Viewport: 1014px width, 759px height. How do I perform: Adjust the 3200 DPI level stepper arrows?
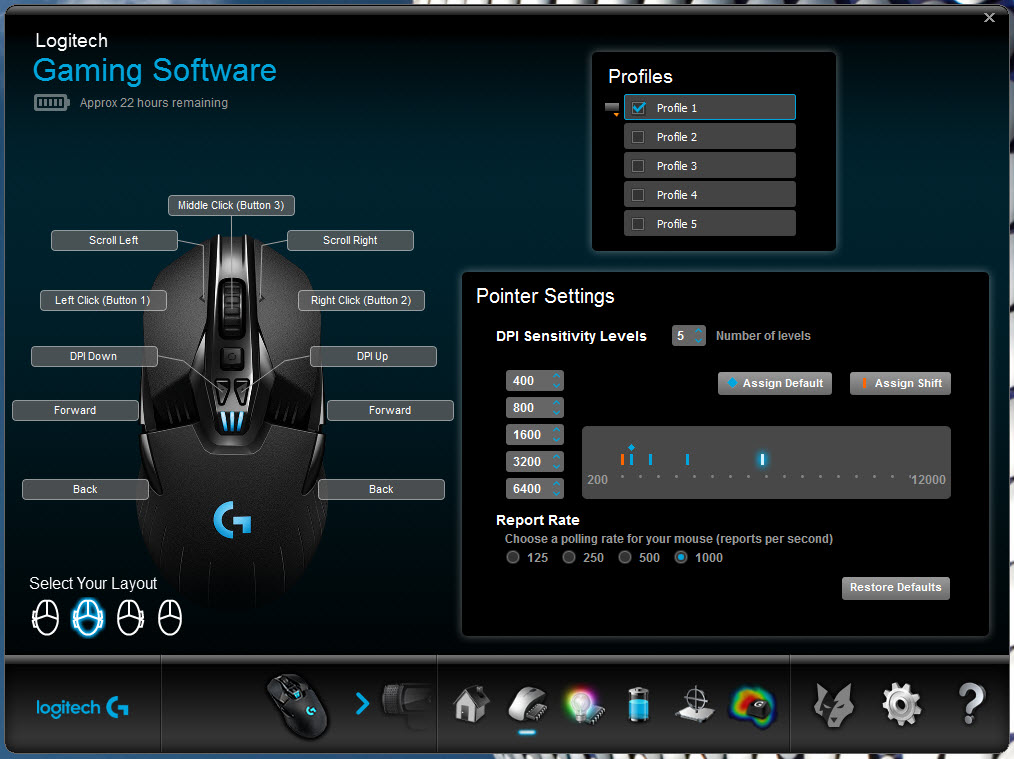click(x=557, y=462)
